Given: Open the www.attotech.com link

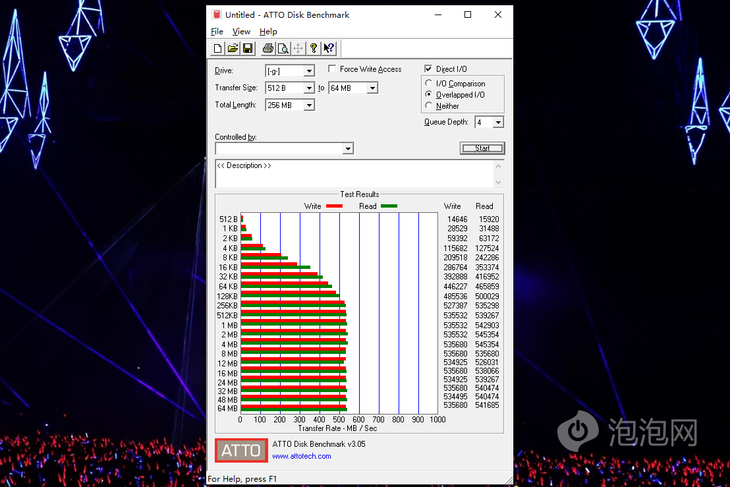Looking at the screenshot, I should 302,456.
